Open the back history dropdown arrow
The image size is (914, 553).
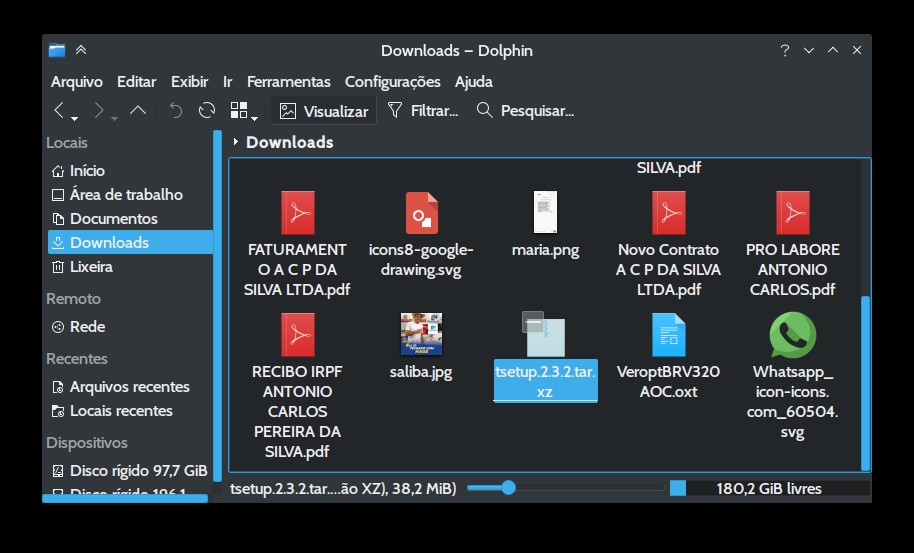(75, 118)
